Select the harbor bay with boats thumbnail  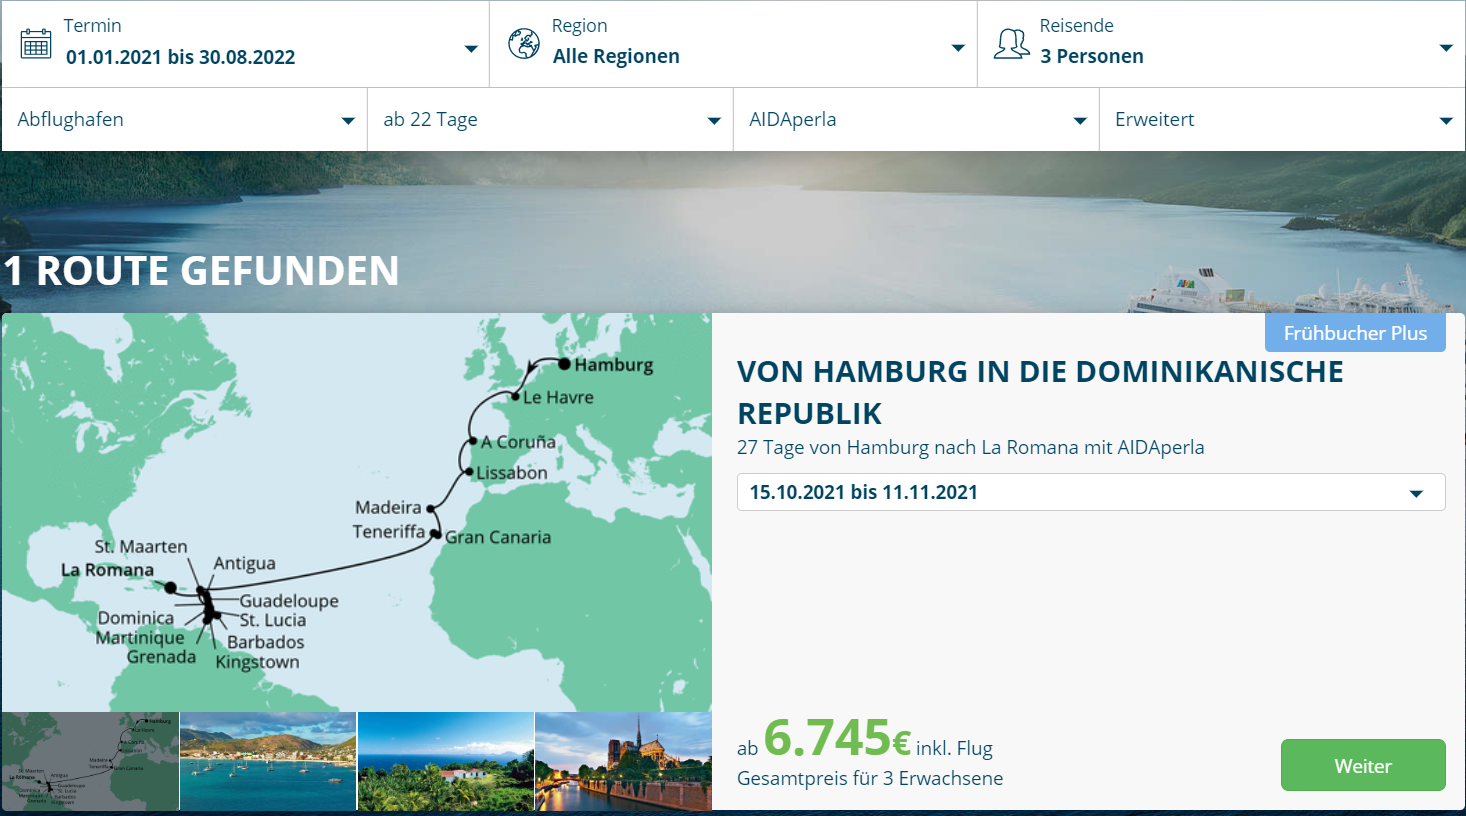point(268,761)
